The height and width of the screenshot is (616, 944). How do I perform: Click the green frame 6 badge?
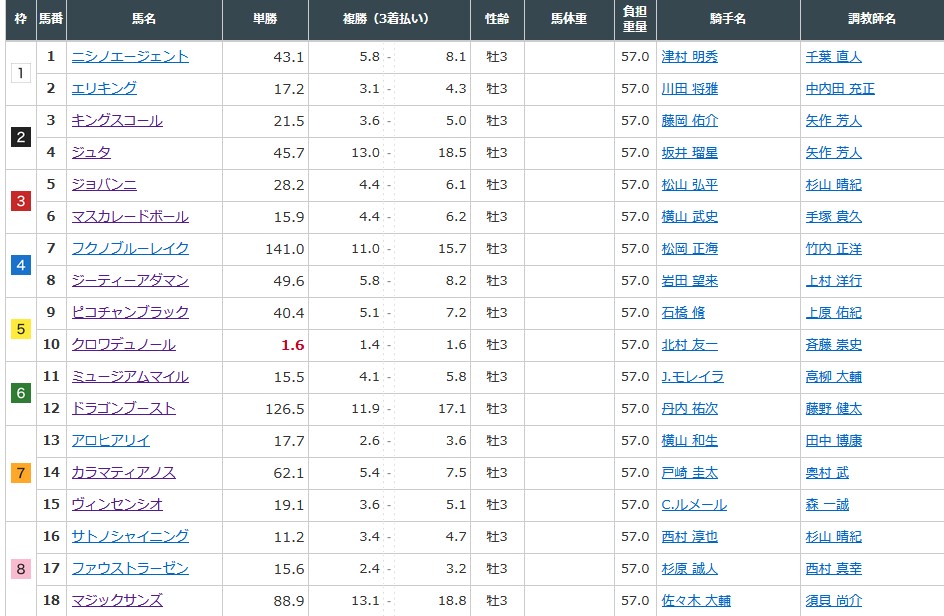[21, 393]
